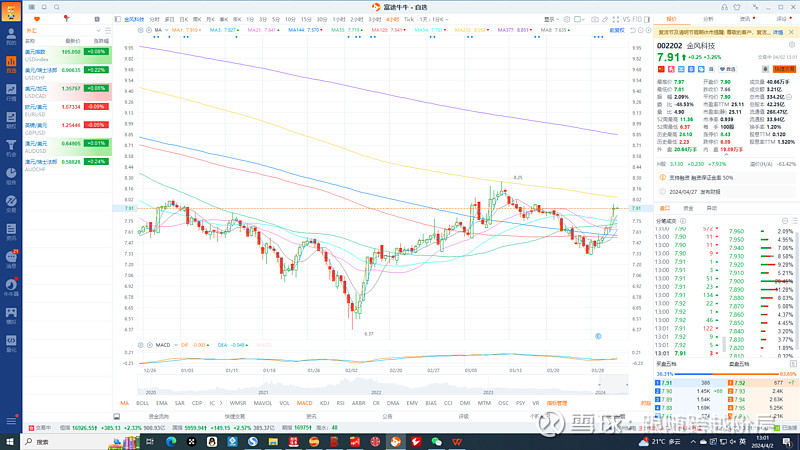Open the chart layout dropdown
800x450 pixels.
[x=579, y=19]
